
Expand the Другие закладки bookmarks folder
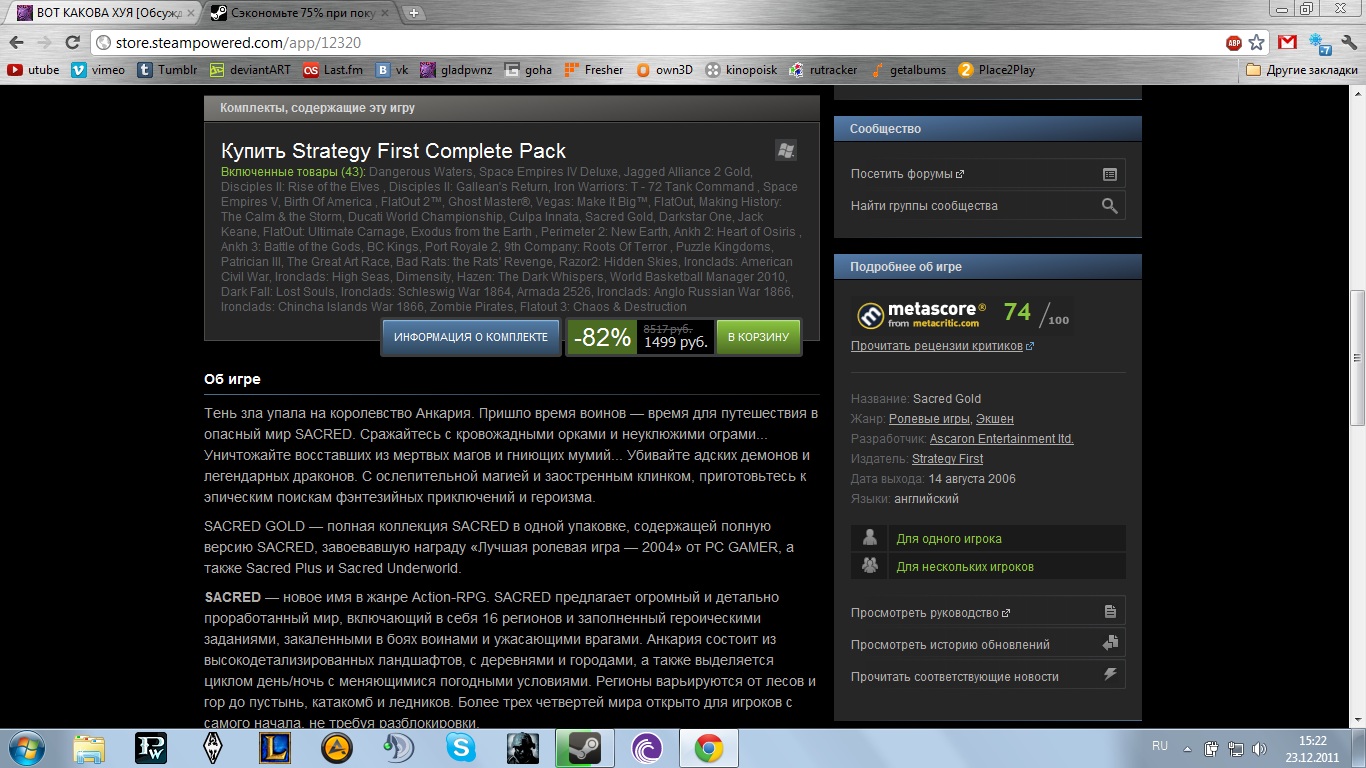[x=1302, y=70]
